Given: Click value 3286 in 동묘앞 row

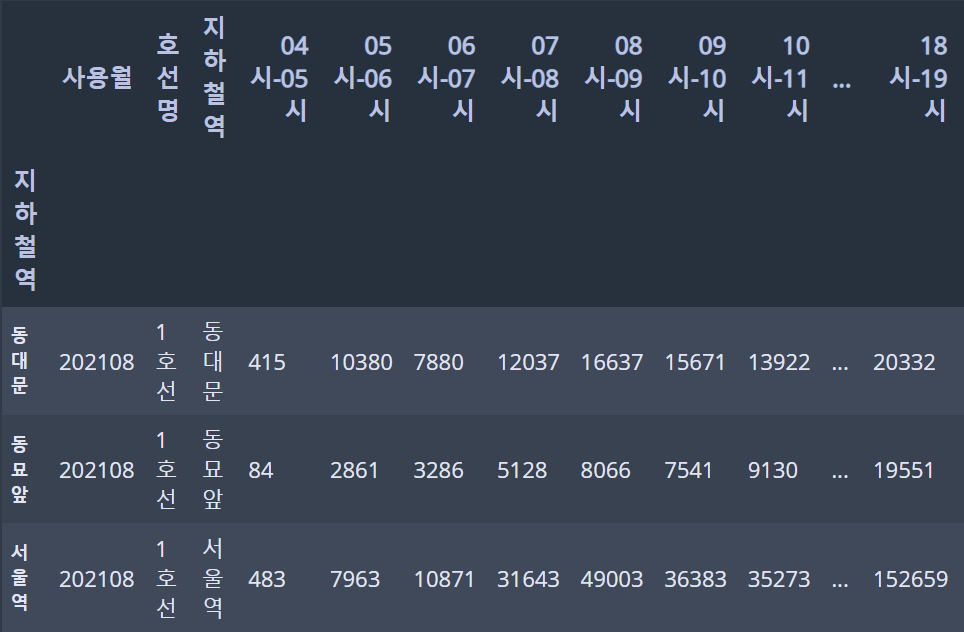Looking at the screenshot, I should pyautogui.click(x=438, y=470).
